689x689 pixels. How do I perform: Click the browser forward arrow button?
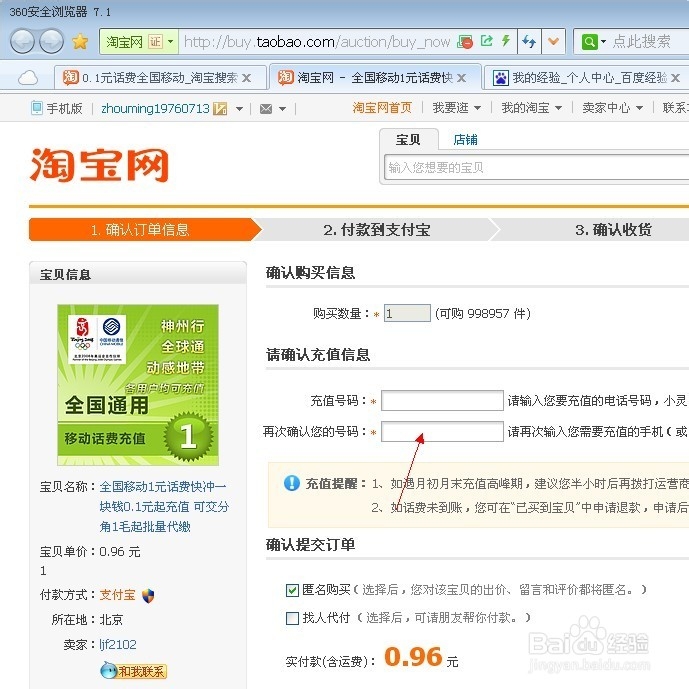pyautogui.click(x=51, y=41)
